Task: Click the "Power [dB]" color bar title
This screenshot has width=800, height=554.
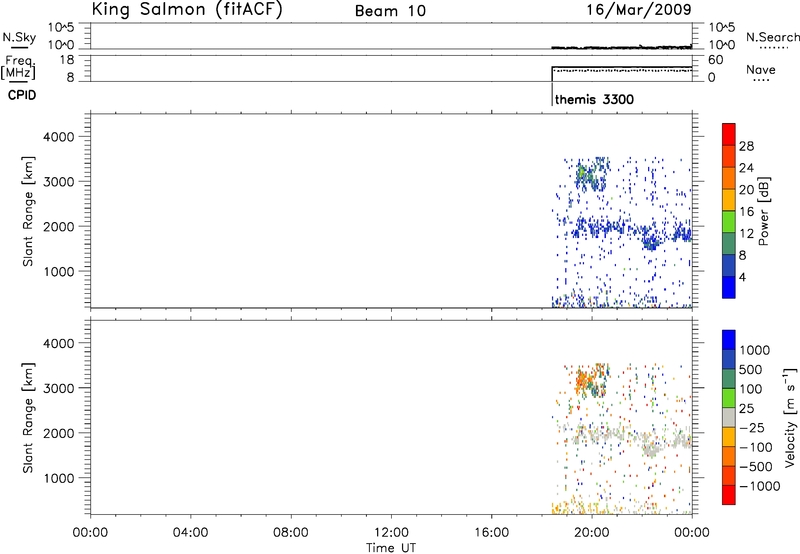Action: tap(763, 211)
